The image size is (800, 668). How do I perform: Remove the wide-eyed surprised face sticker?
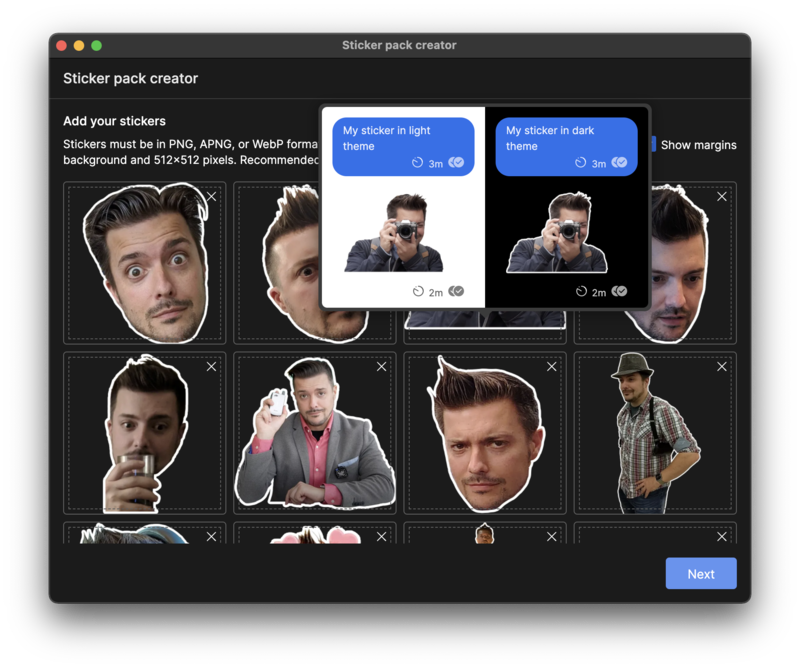click(211, 197)
